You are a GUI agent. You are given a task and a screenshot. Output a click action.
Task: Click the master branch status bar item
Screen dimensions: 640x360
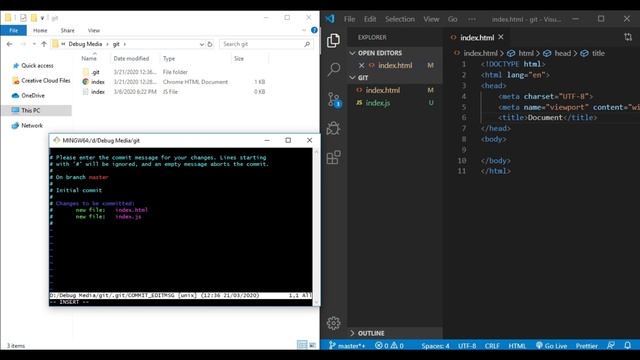pos(347,346)
